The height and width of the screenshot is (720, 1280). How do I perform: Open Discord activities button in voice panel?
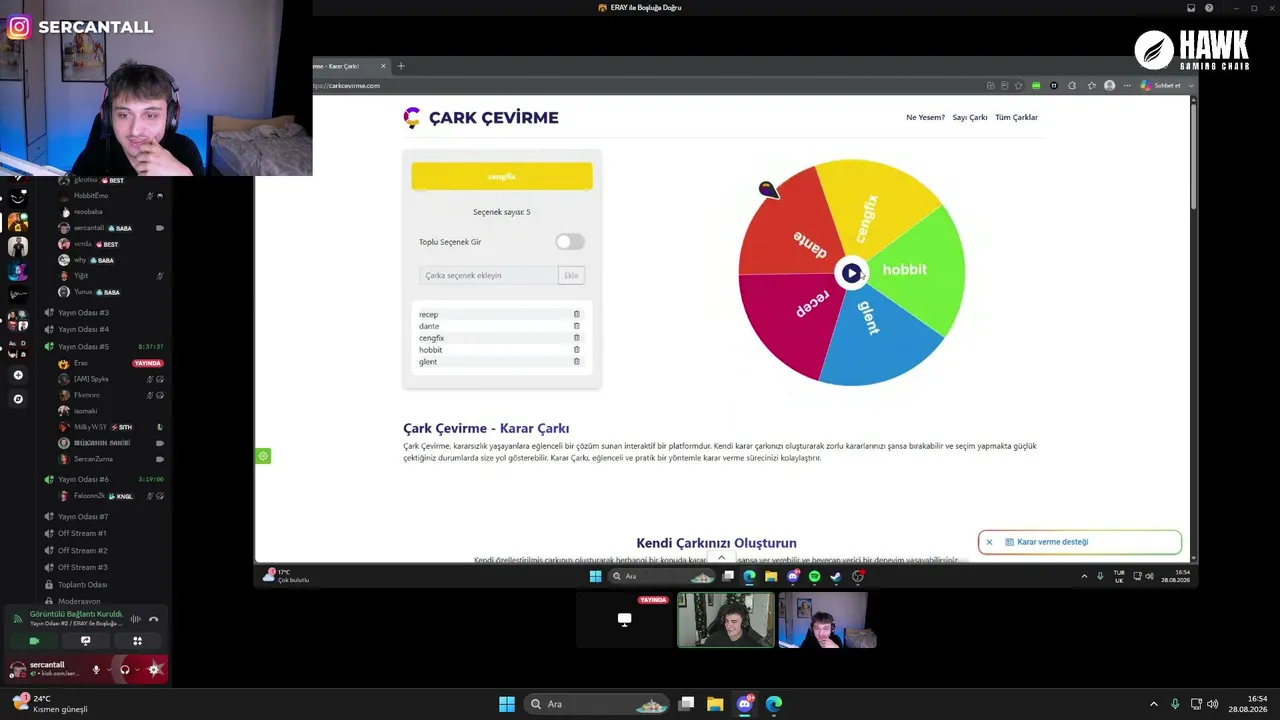click(137, 641)
